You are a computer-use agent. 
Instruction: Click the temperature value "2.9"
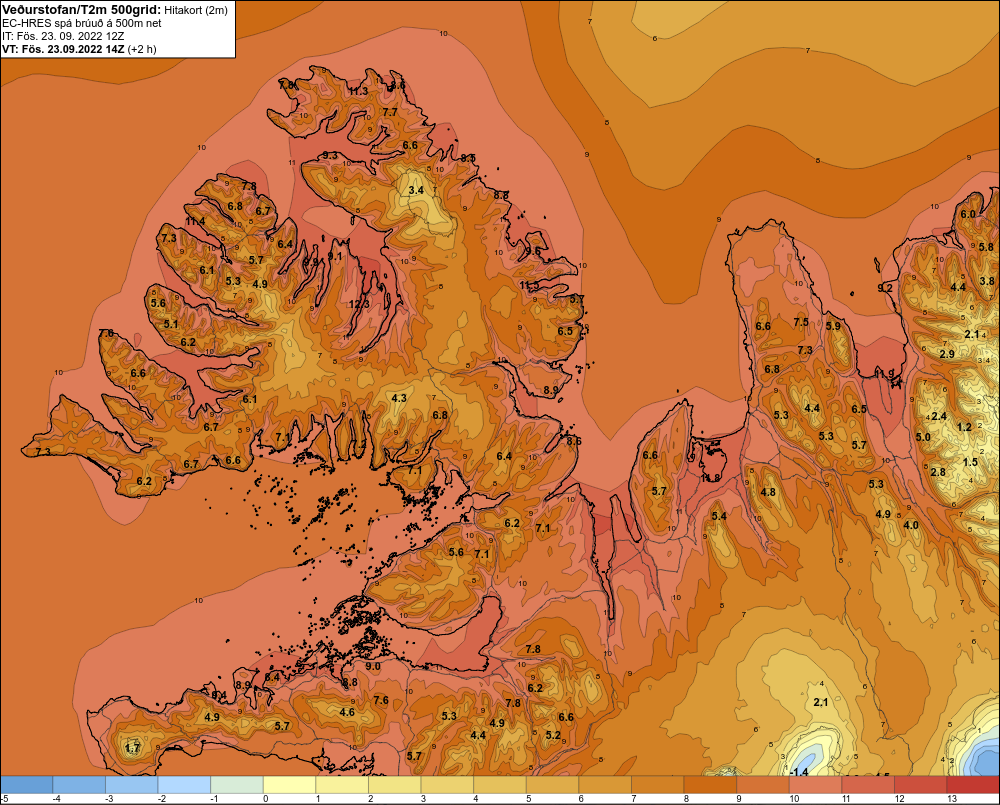click(947, 354)
